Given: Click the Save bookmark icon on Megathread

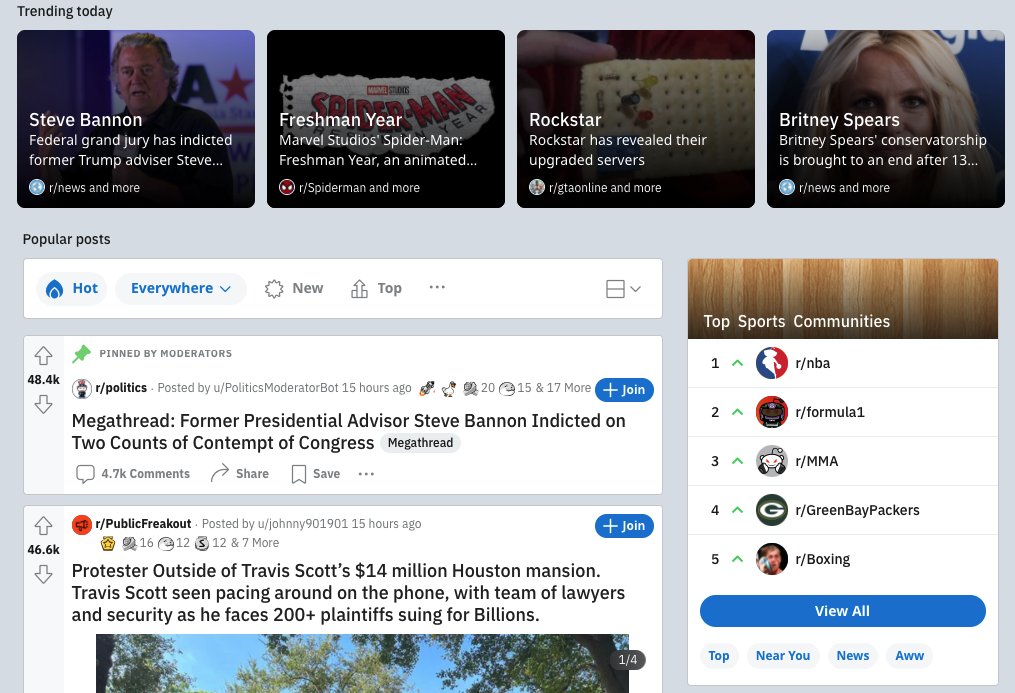Looking at the screenshot, I should tap(298, 474).
